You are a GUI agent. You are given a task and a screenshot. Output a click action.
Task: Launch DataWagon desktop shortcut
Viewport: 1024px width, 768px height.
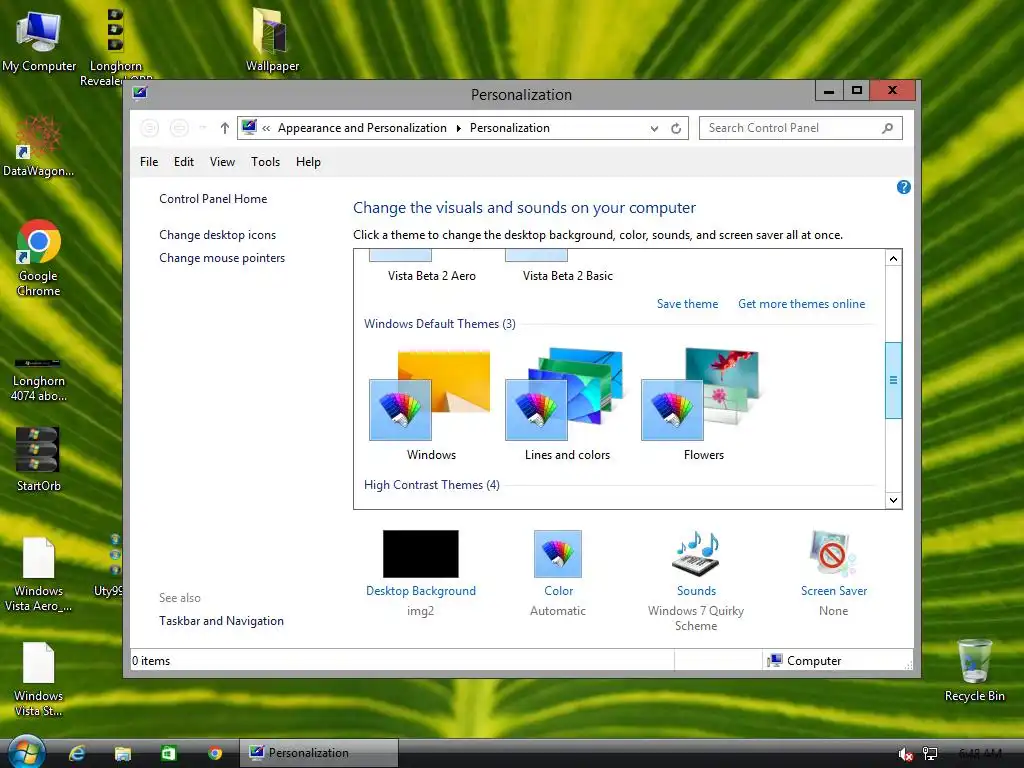pyautogui.click(x=38, y=146)
